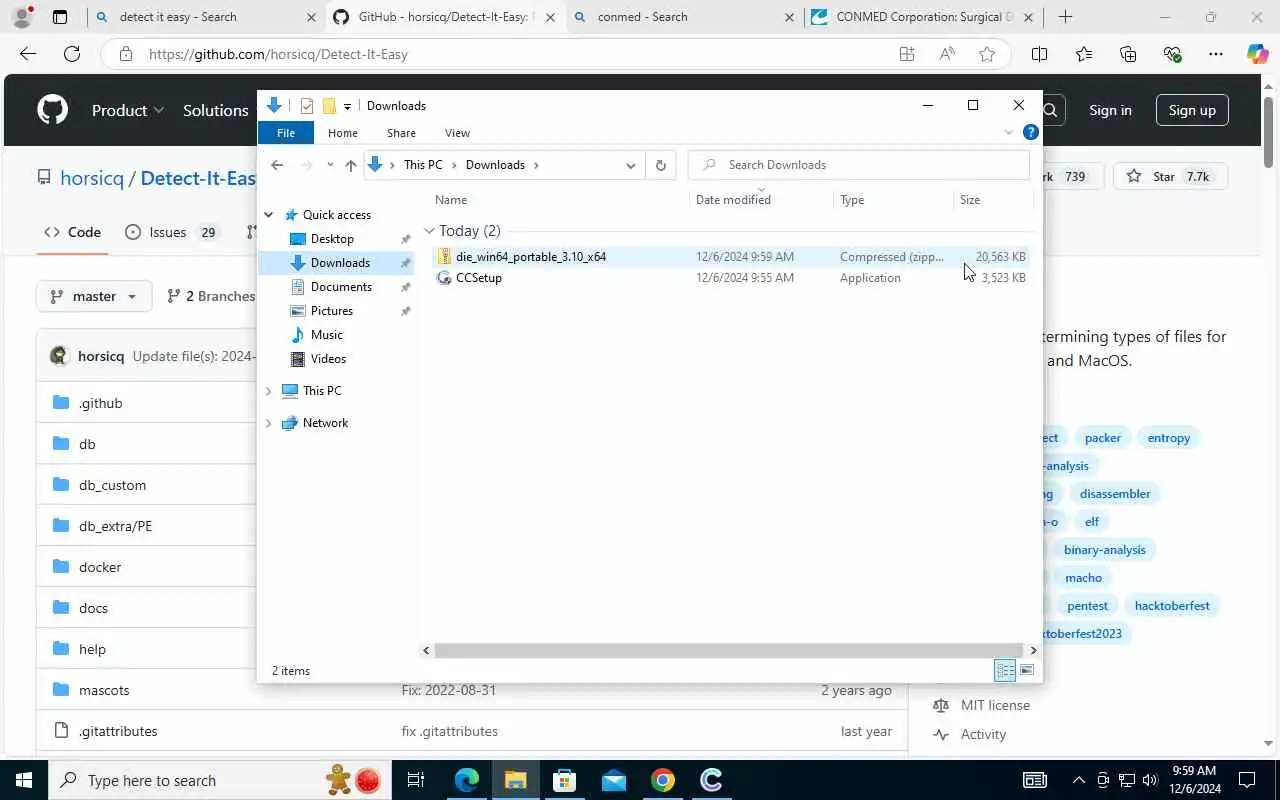The width and height of the screenshot is (1280, 800).
Task: Open Edge Collections icon
Action: tap(1128, 54)
